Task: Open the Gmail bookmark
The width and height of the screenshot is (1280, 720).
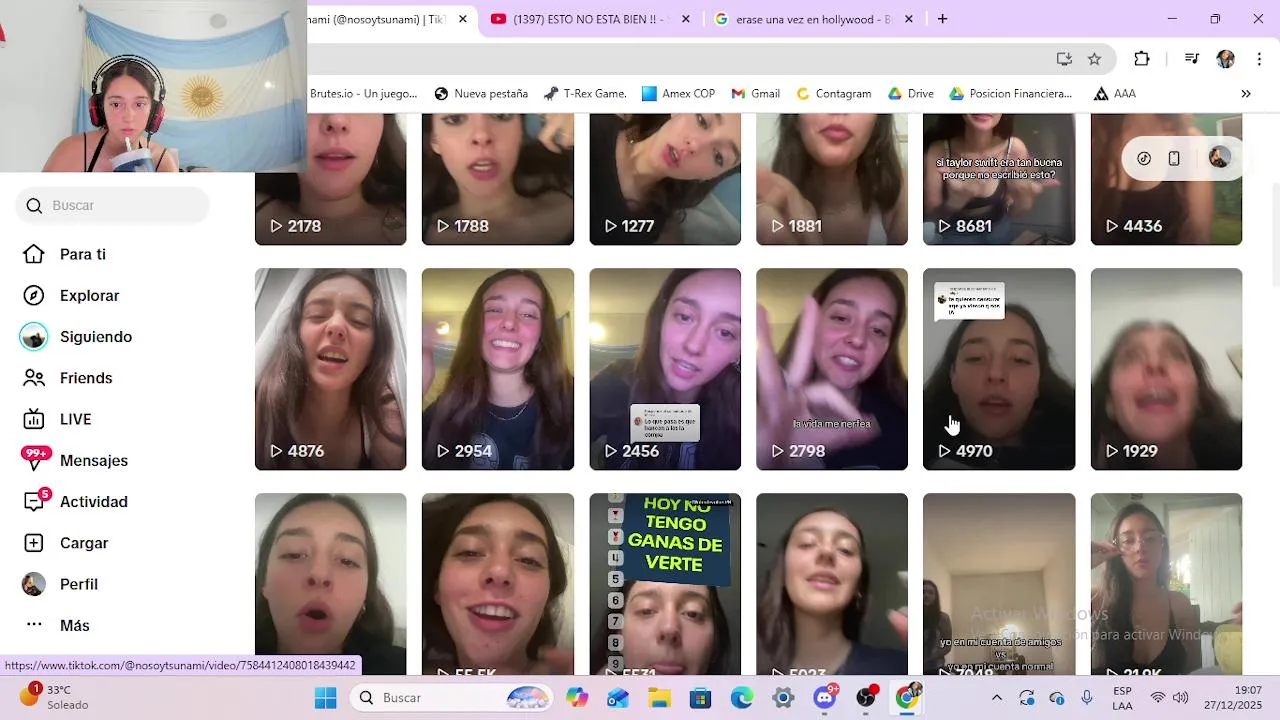Action: (755, 93)
